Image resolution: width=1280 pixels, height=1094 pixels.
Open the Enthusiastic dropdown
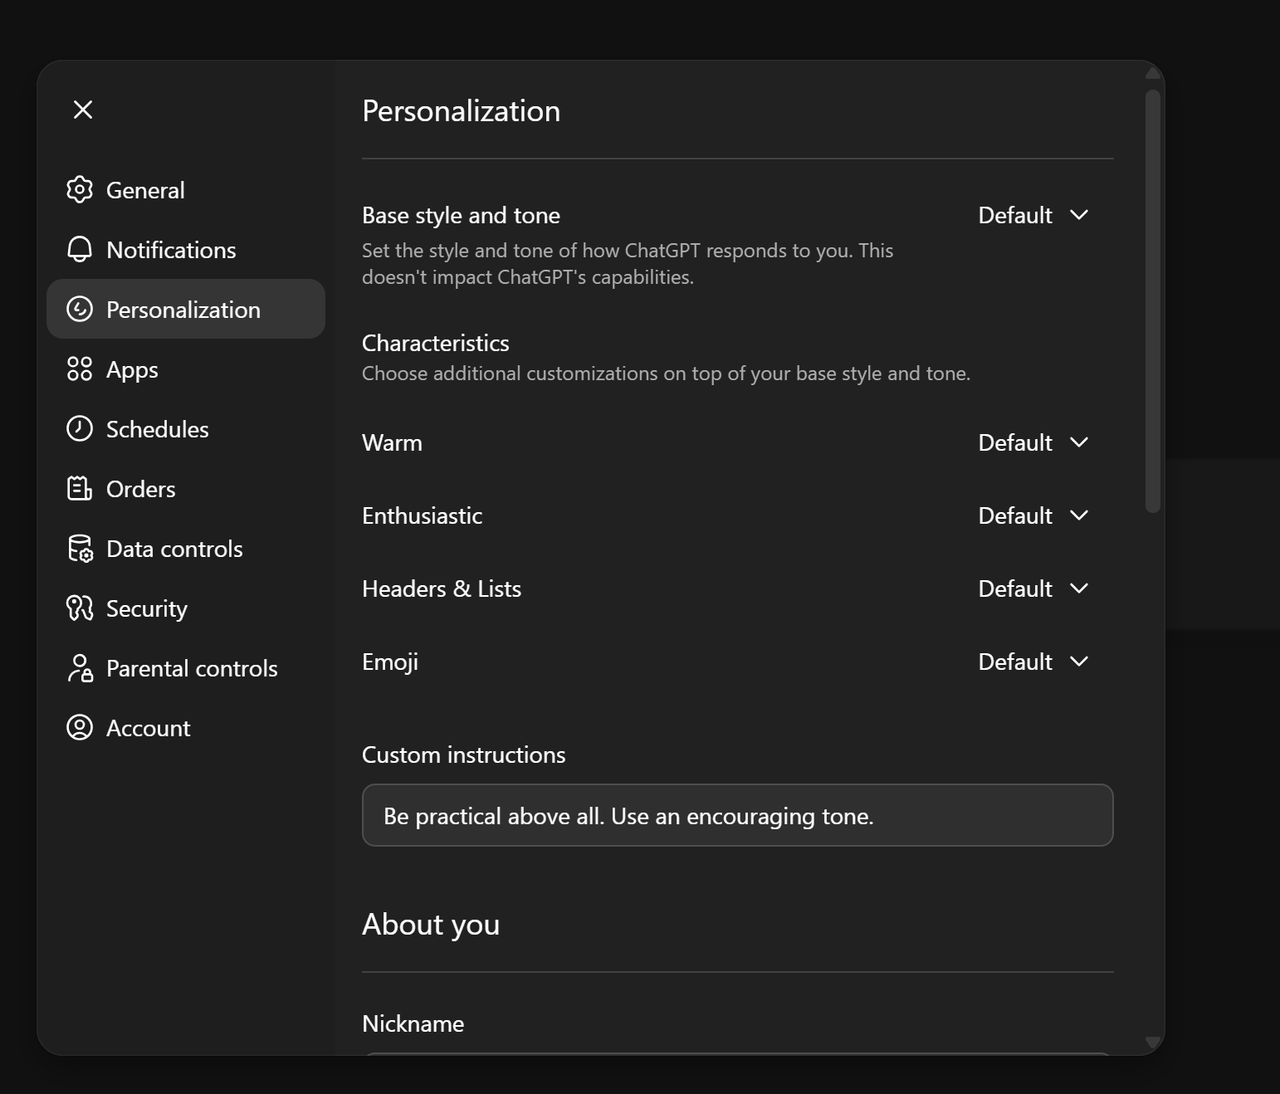pos(1033,515)
